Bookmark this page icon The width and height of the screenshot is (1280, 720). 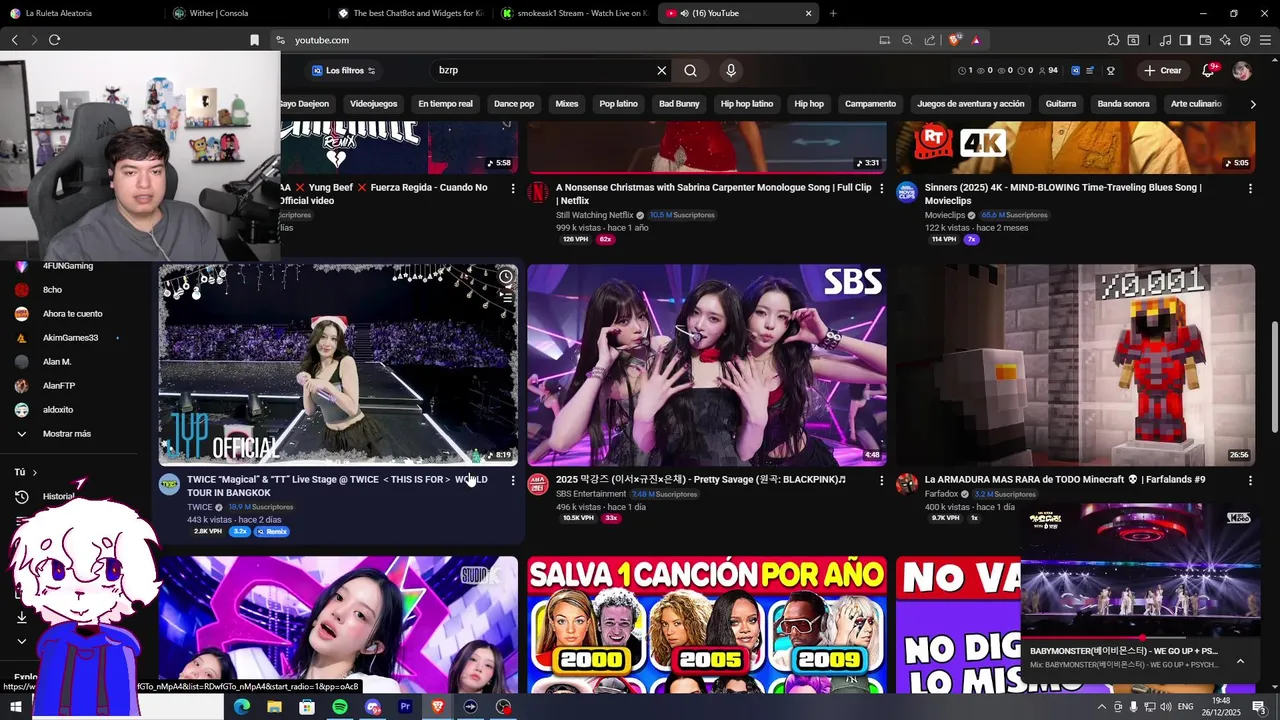254,40
